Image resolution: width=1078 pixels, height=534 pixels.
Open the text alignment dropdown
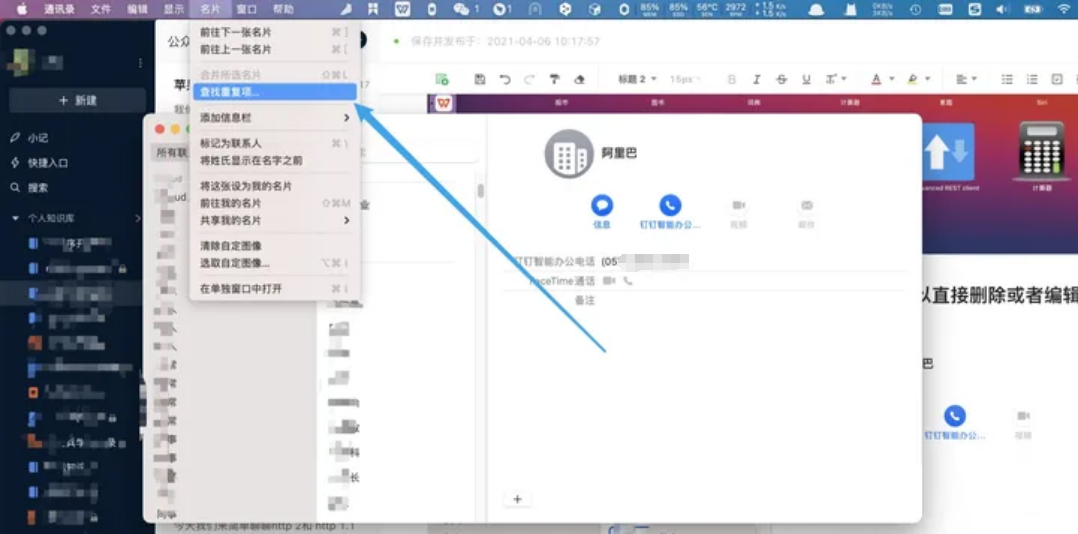coord(966,79)
